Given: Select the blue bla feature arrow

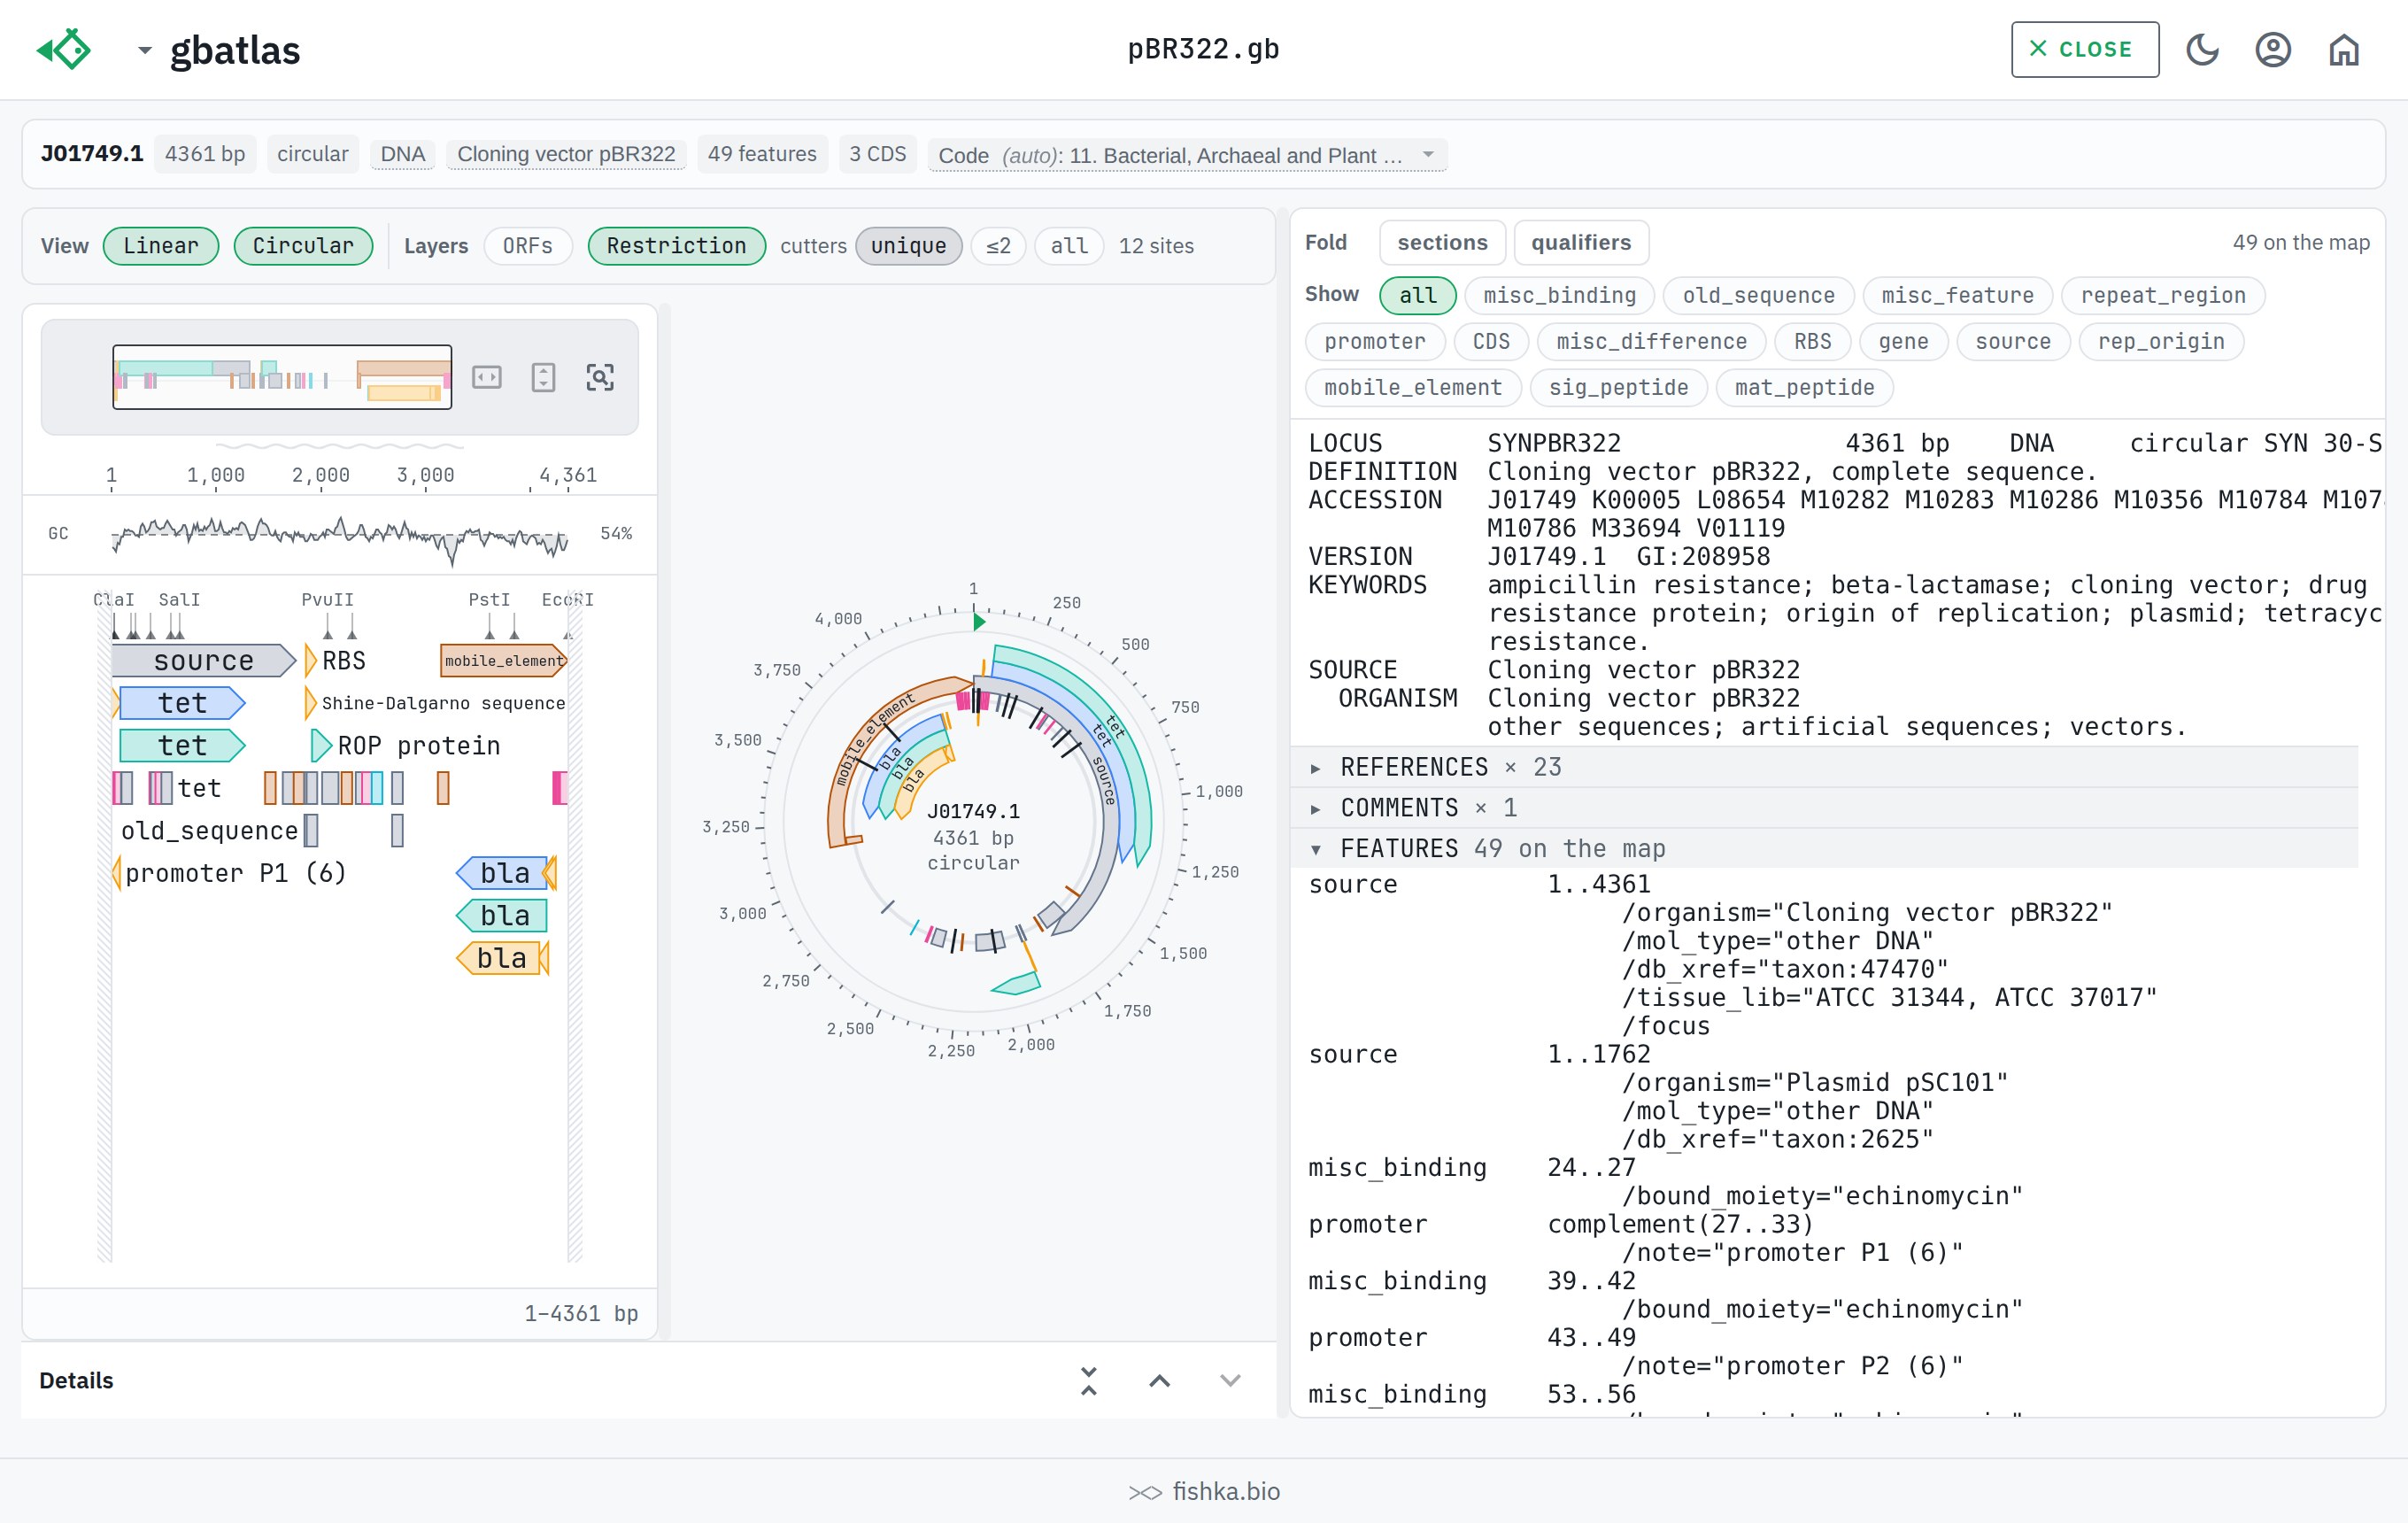Looking at the screenshot, I should [x=503, y=873].
